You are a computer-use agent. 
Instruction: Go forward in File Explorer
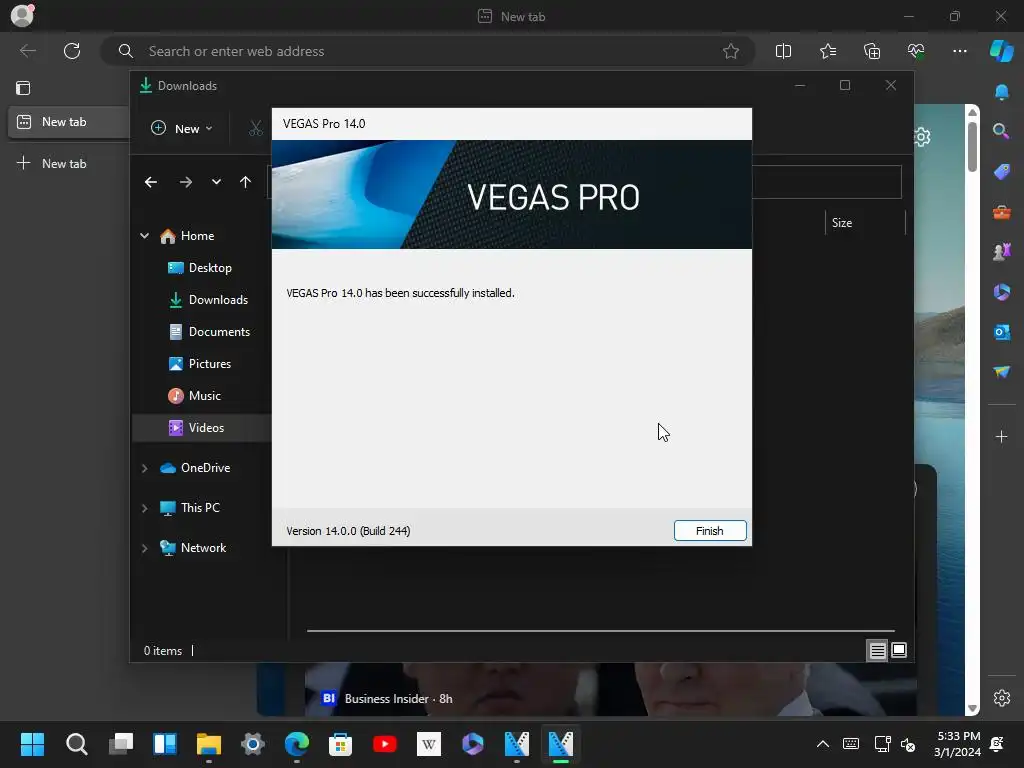(185, 182)
